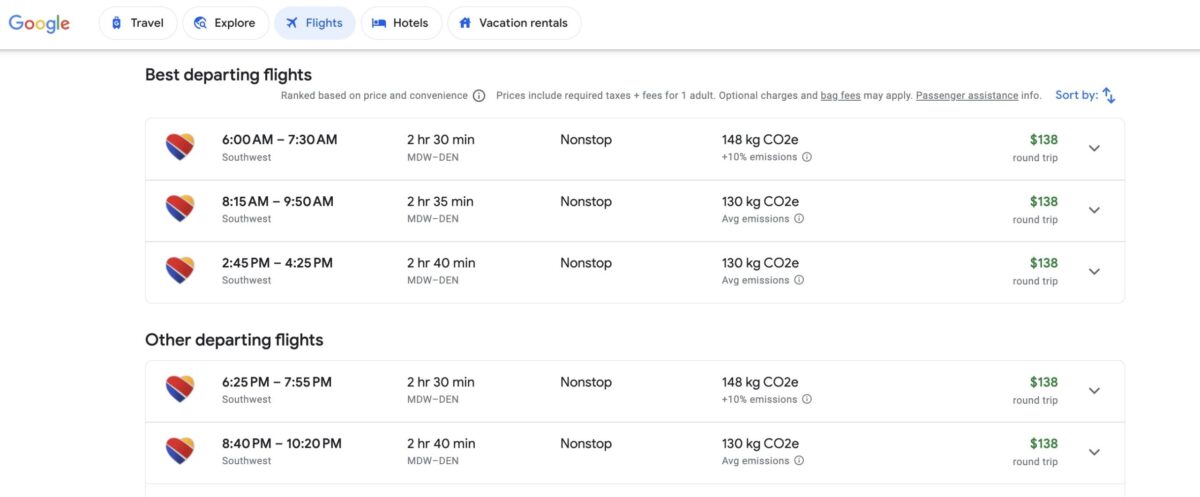Show emissions info for the 8:40 PM flight
Screen dimensions: 1200x497
coord(799,461)
